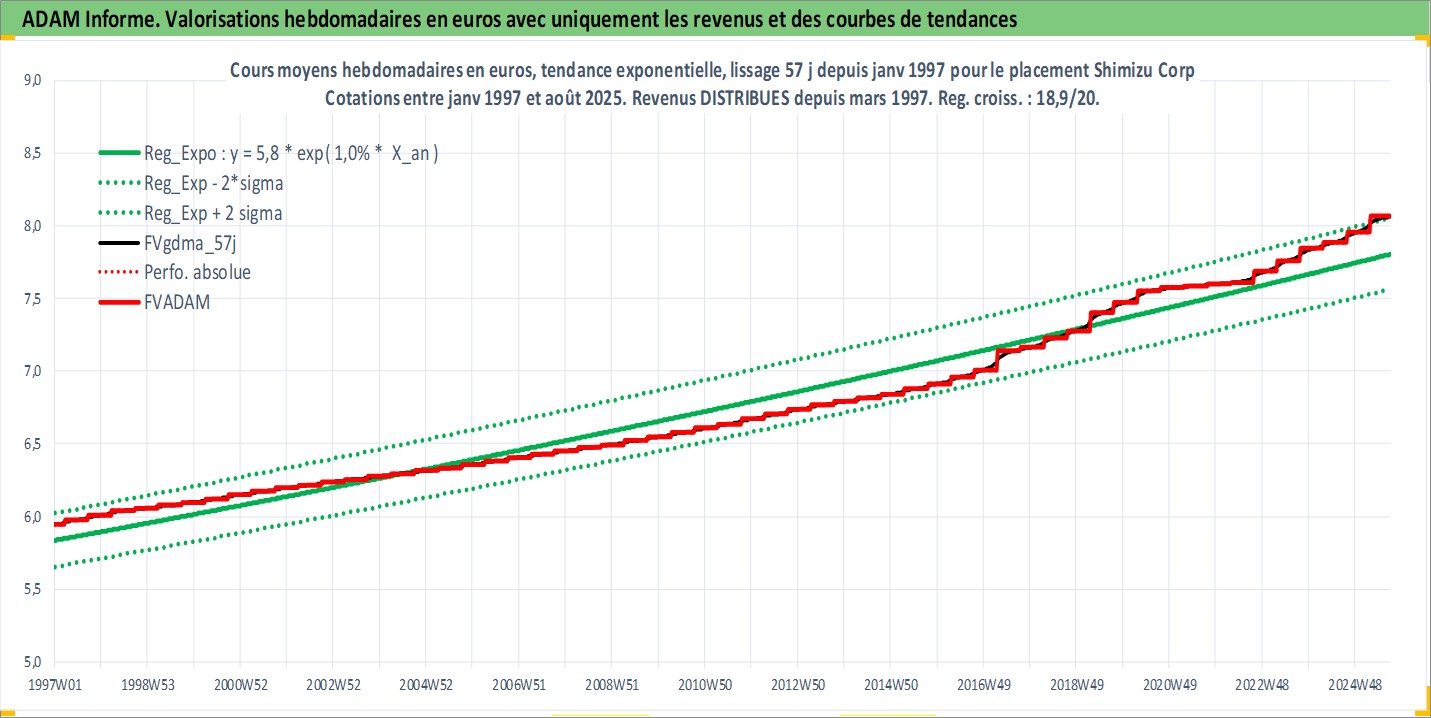Click the red line sample beside FVADAM
This screenshot has width=1431, height=718.
(x=118, y=300)
